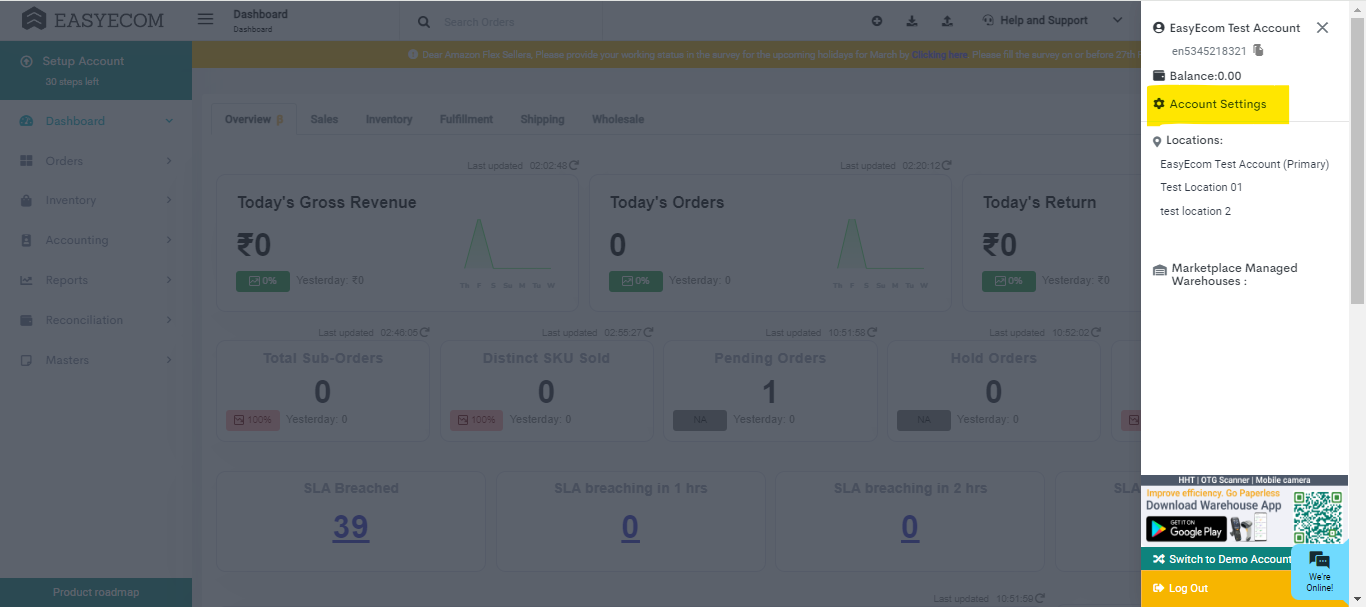
Task: Click the download icon in header
Action: tap(912, 21)
